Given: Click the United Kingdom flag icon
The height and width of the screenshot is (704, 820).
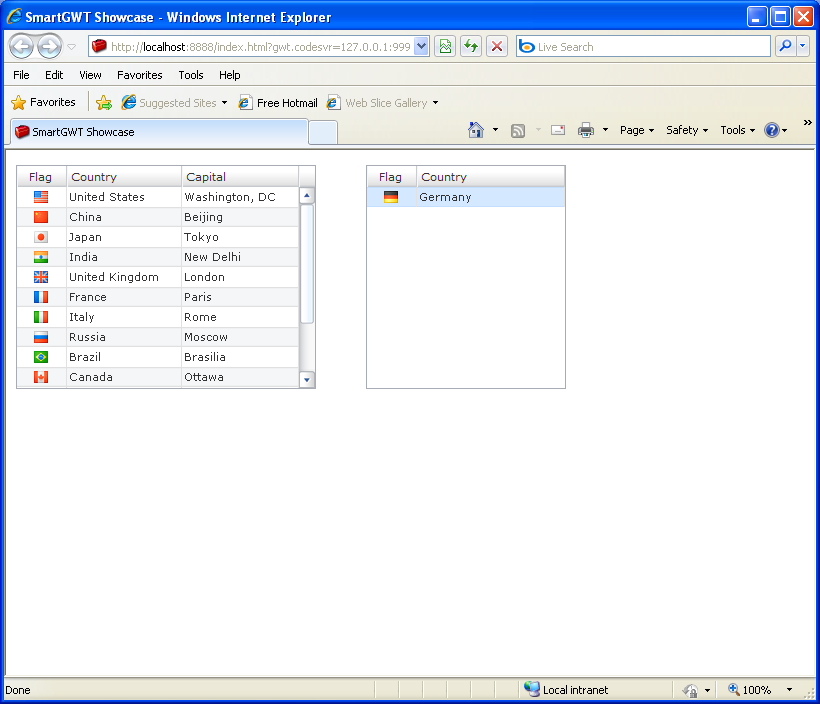Looking at the screenshot, I should 41,277.
